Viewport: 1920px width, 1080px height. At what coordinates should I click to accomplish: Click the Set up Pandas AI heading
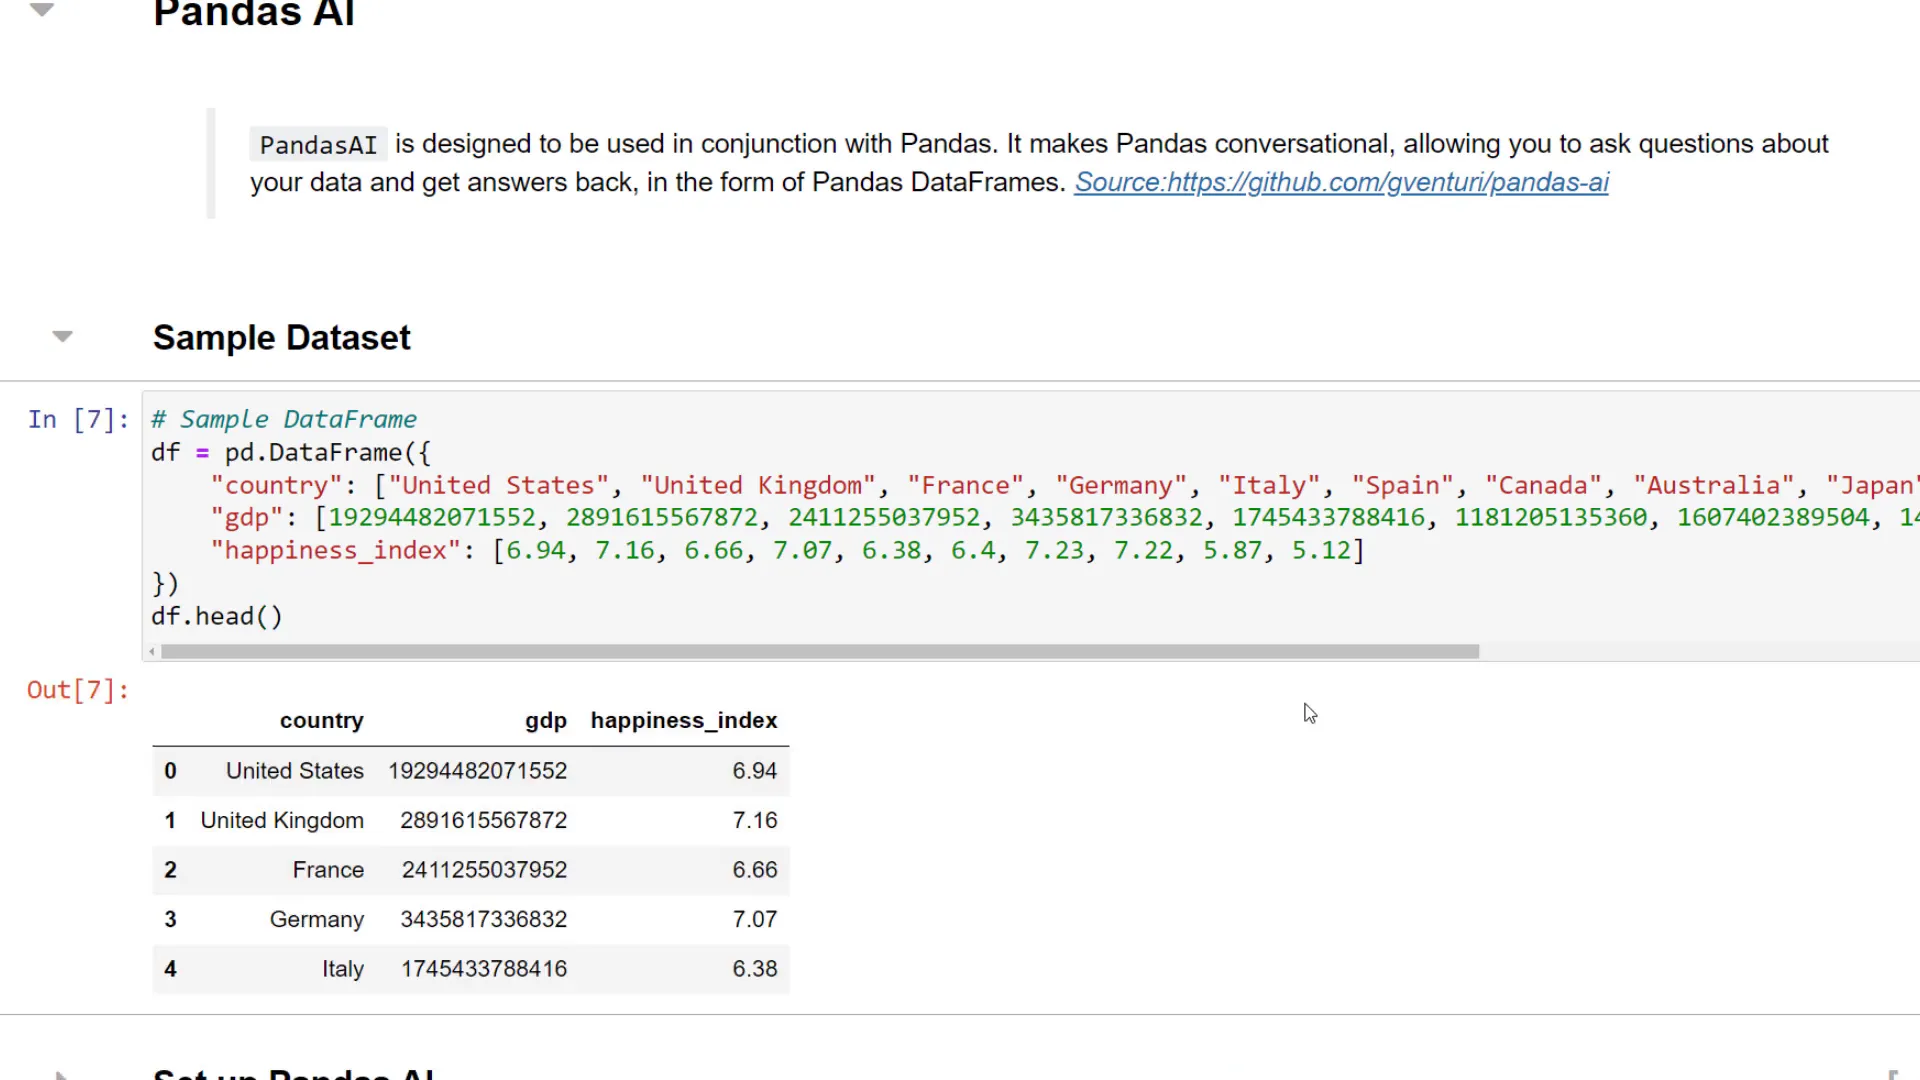[294, 1074]
